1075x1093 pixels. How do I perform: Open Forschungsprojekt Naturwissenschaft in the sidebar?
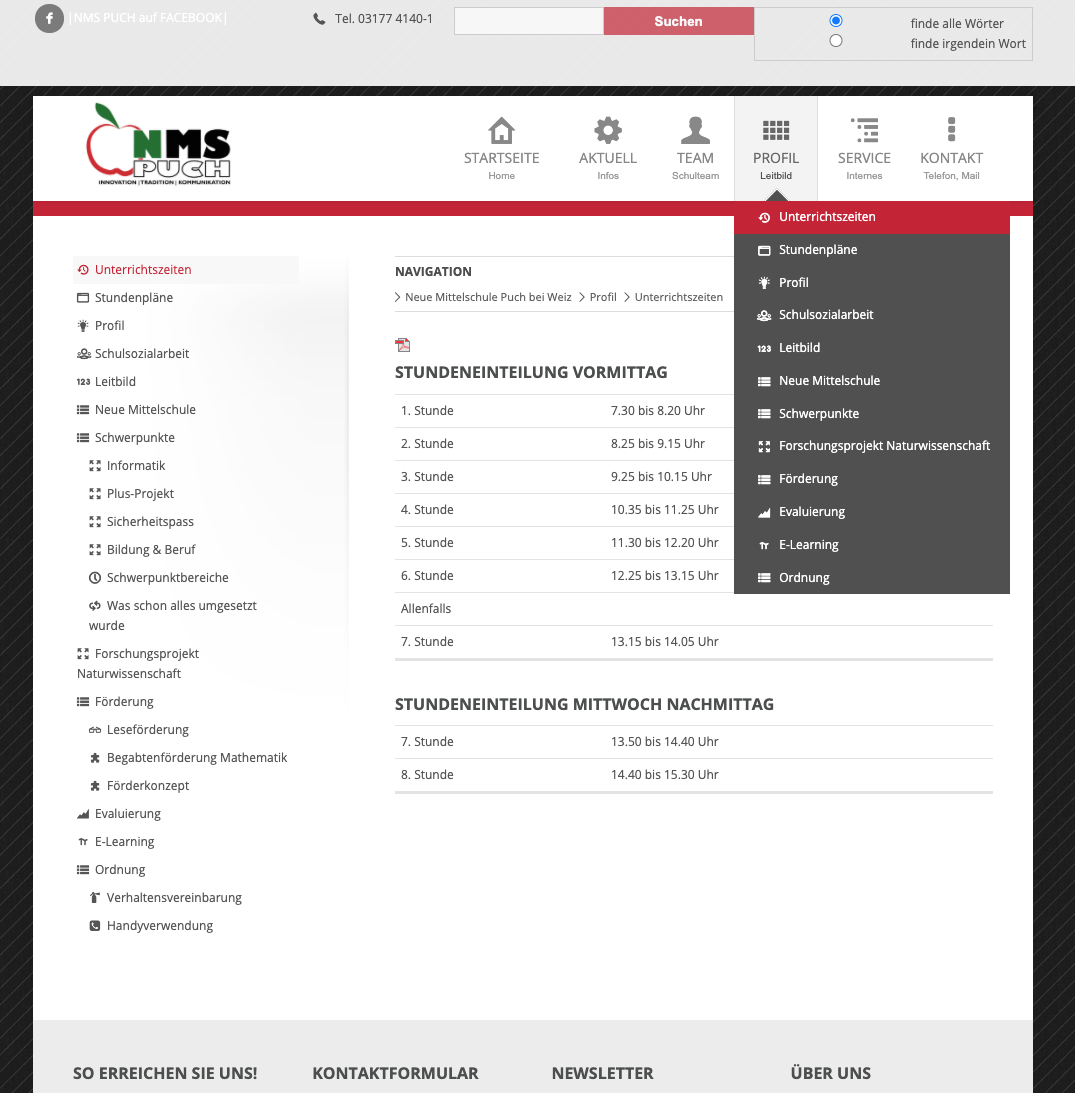pos(138,664)
